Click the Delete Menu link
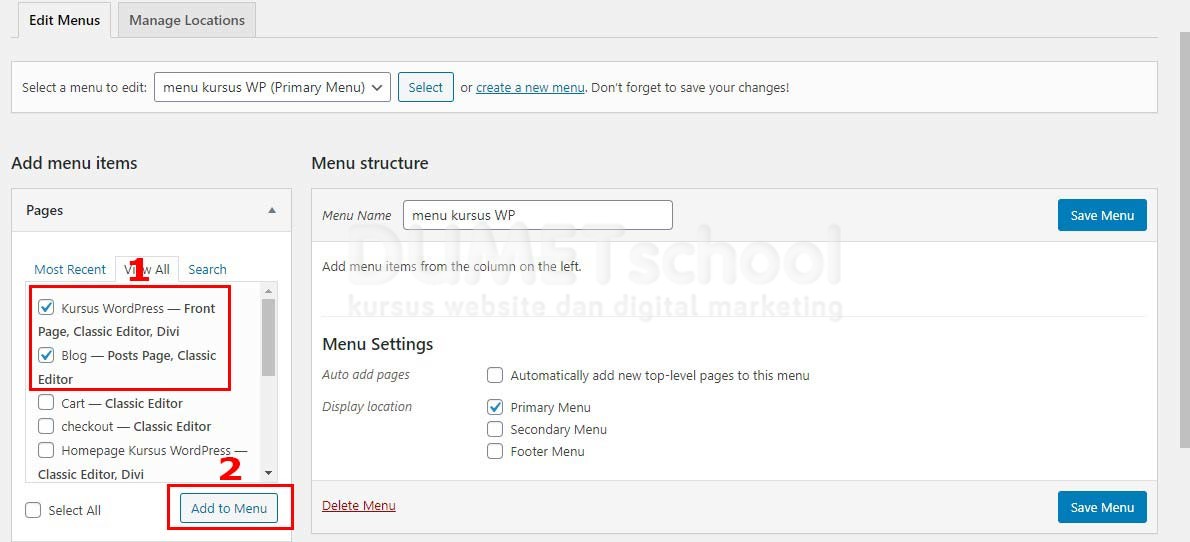Screen dimensions: 1190x542 (359, 506)
